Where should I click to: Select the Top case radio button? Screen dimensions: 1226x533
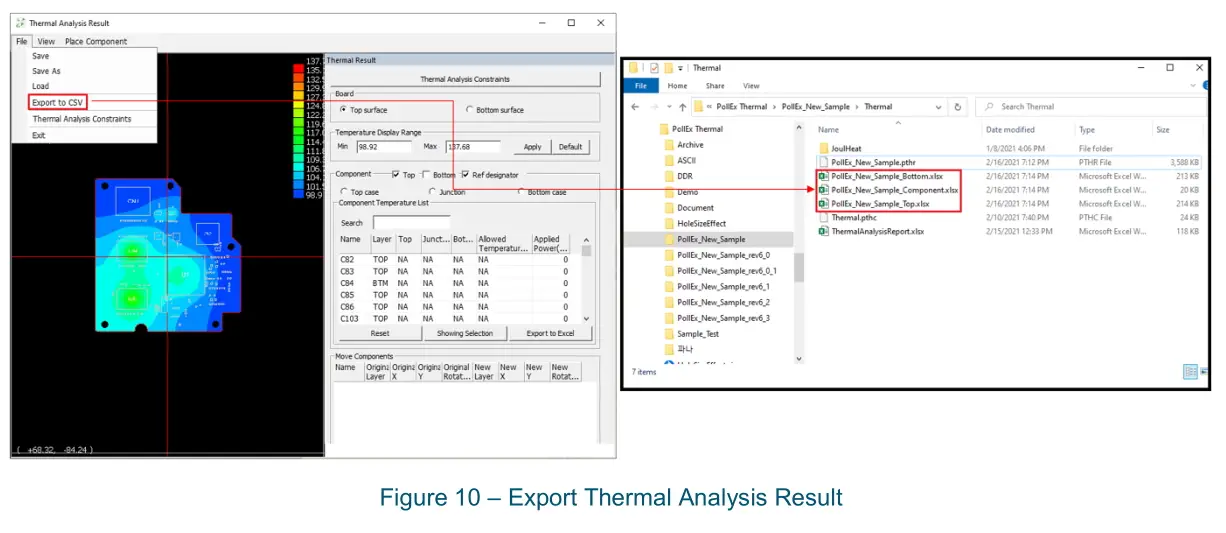point(343,192)
